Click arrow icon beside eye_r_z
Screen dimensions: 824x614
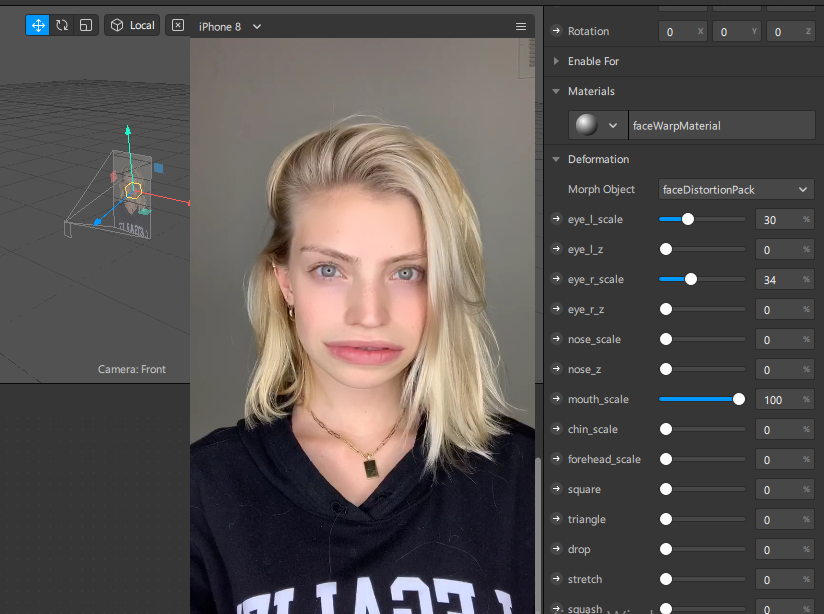(556, 309)
